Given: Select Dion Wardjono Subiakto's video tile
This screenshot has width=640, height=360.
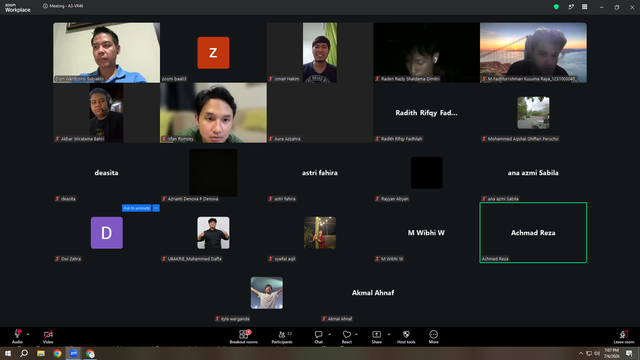Looking at the screenshot, I should click(x=107, y=53).
